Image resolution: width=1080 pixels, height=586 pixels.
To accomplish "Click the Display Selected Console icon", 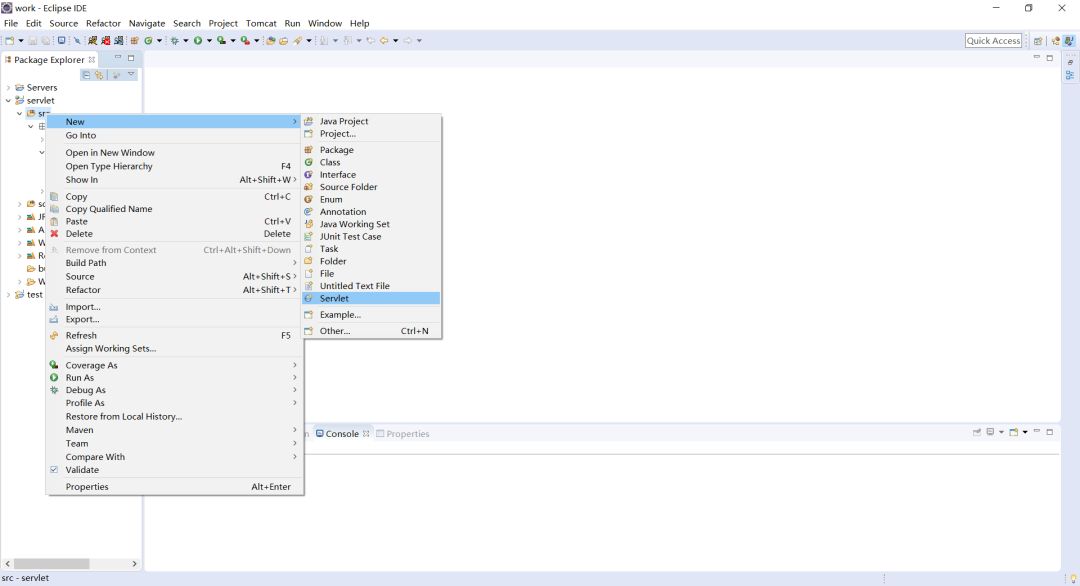I will (x=990, y=432).
